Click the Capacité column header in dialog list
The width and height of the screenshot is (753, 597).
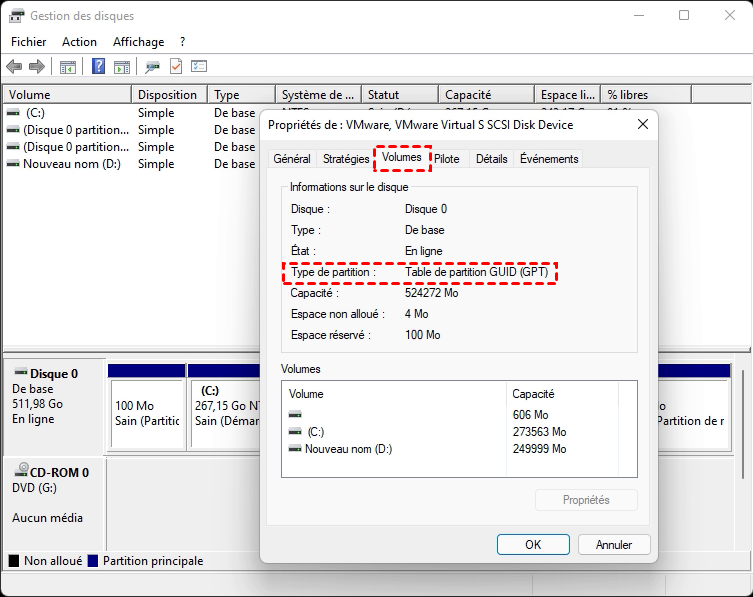(562, 394)
